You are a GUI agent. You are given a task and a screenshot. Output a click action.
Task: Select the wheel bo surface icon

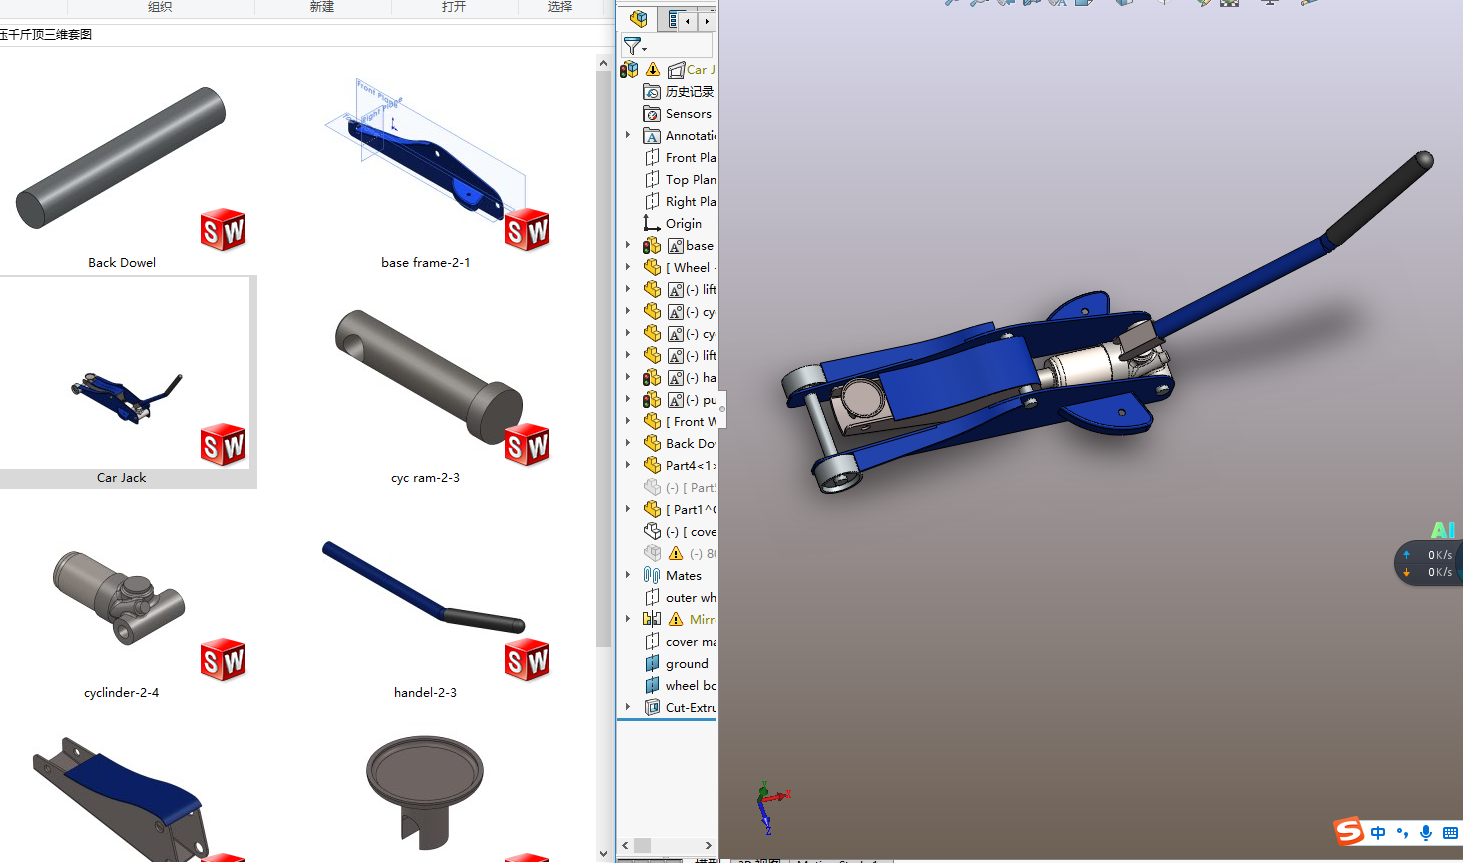652,686
